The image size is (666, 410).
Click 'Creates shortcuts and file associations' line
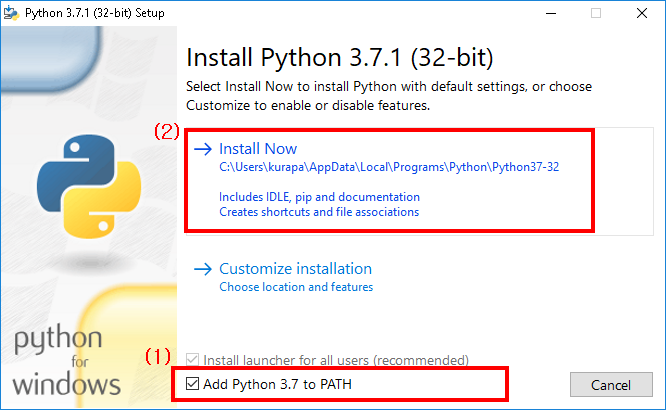(x=319, y=212)
